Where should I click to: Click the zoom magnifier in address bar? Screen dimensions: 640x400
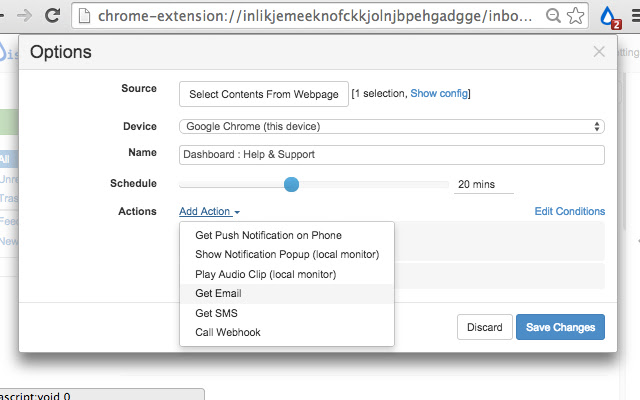(x=553, y=16)
